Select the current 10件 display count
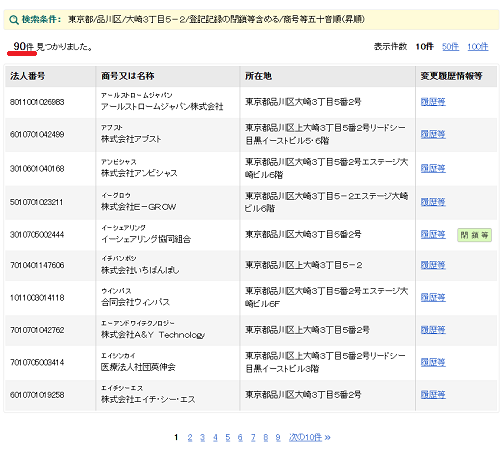500x449 pixels. point(424,47)
